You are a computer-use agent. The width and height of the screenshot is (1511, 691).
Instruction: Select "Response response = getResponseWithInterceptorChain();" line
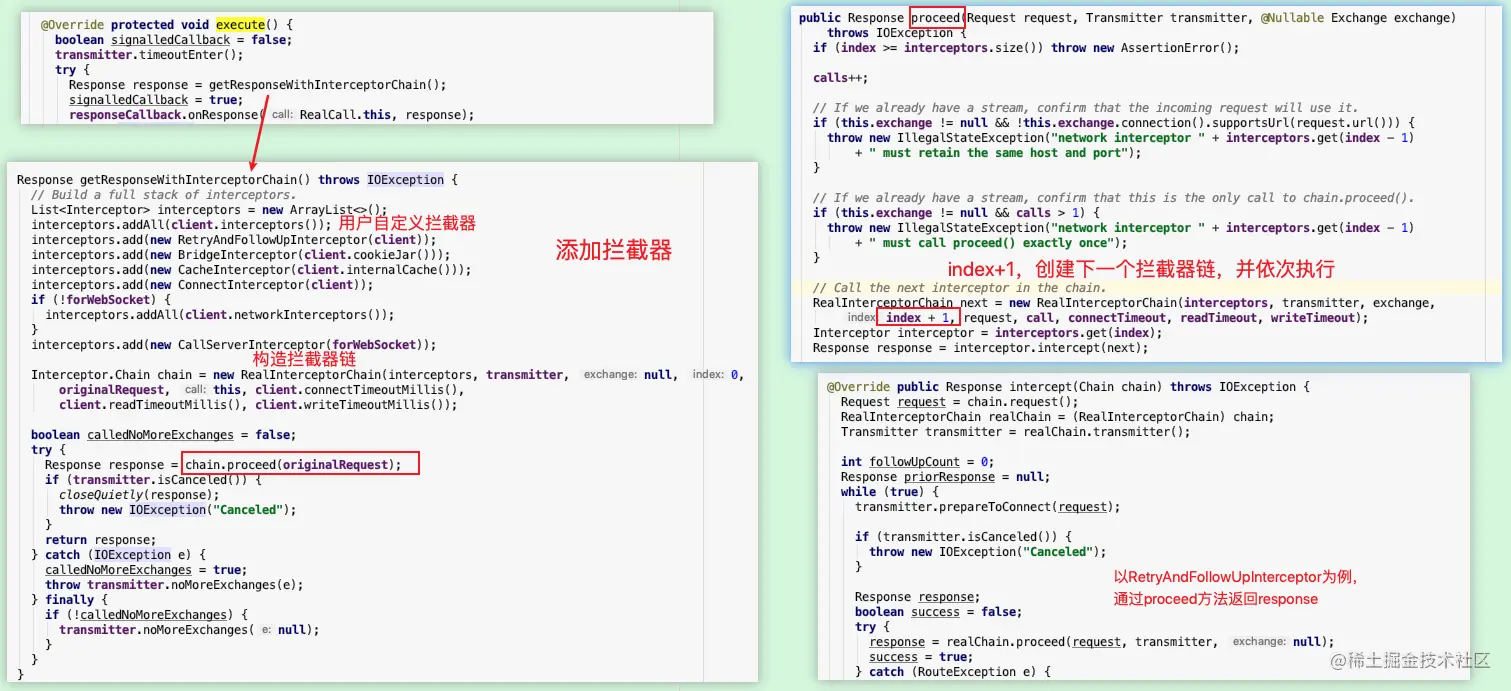click(257, 84)
